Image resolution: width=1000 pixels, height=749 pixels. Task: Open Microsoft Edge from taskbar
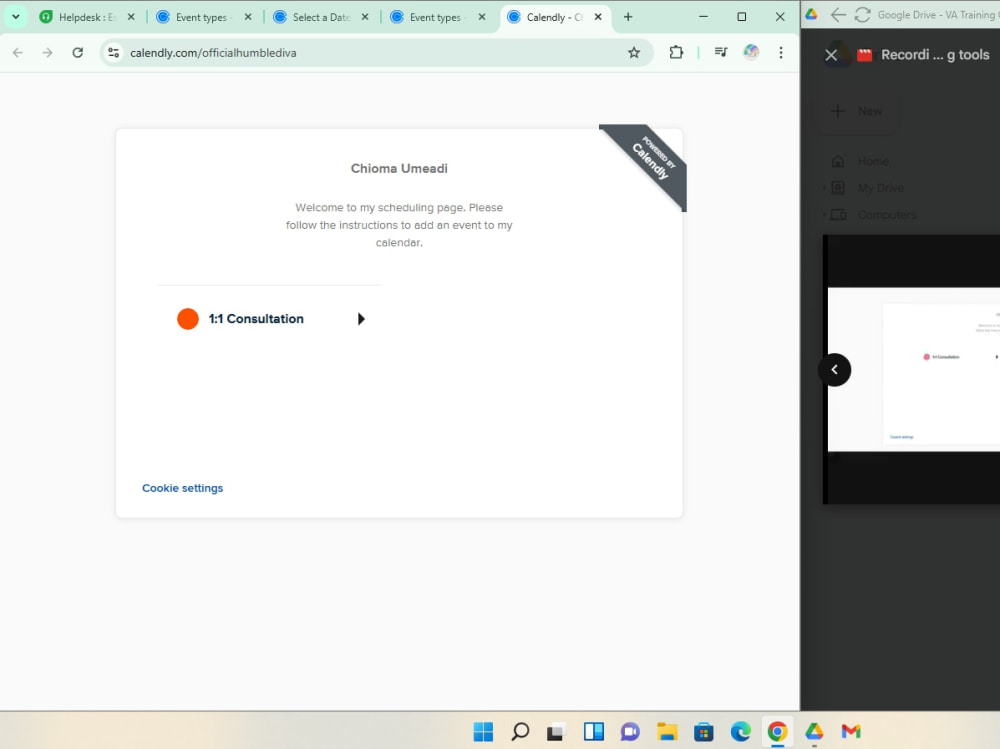coord(740,732)
